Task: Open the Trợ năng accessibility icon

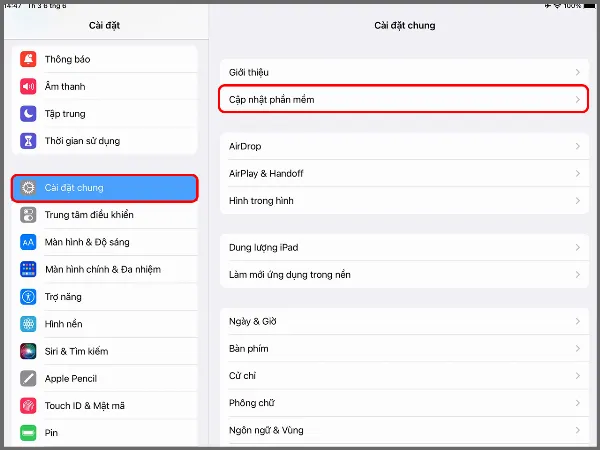Action: coord(28,297)
